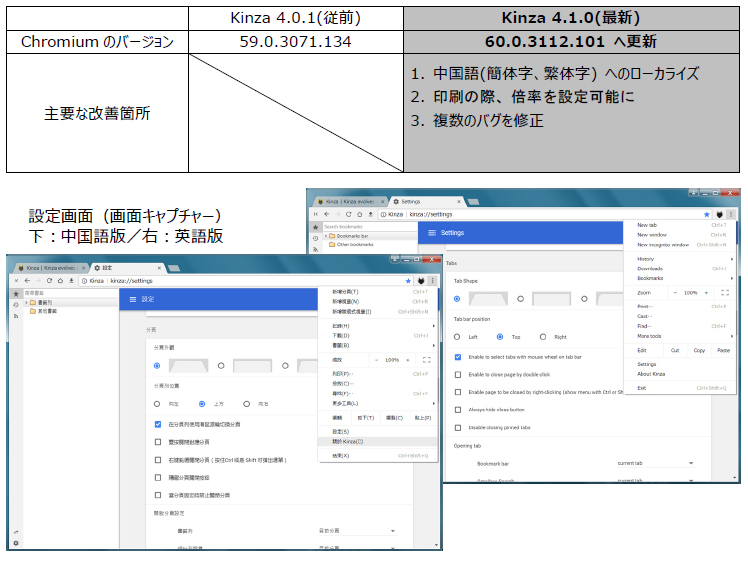The height and width of the screenshot is (564, 748).
Task: Click fullscreen icon in English menu's Zoom row
Action: click(725, 292)
